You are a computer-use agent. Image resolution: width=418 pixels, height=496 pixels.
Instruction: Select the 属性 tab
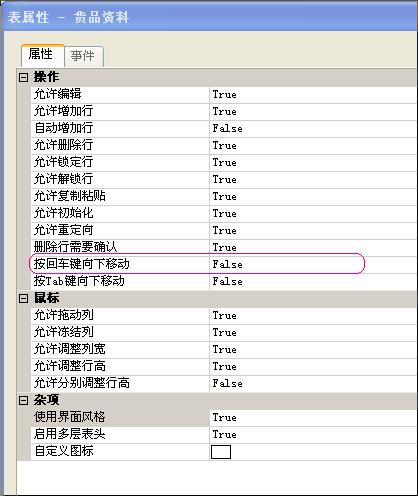pyautogui.click(x=42, y=54)
